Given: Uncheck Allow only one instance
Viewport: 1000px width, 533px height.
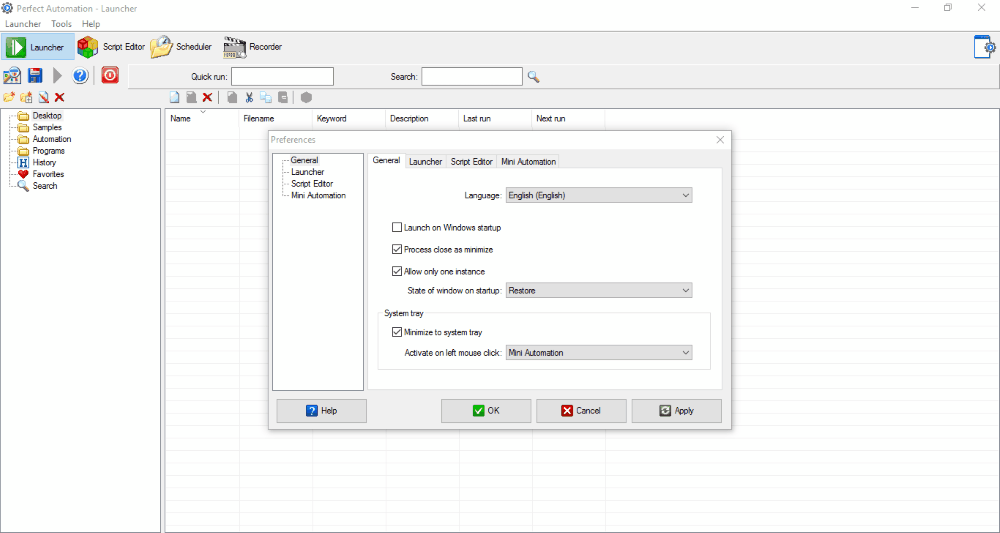Looking at the screenshot, I should (397, 271).
